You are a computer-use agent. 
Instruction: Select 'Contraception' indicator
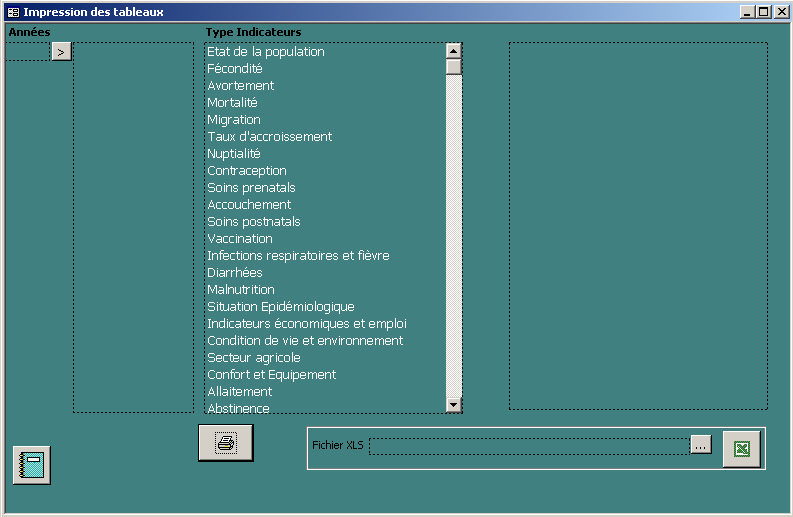click(x=247, y=171)
